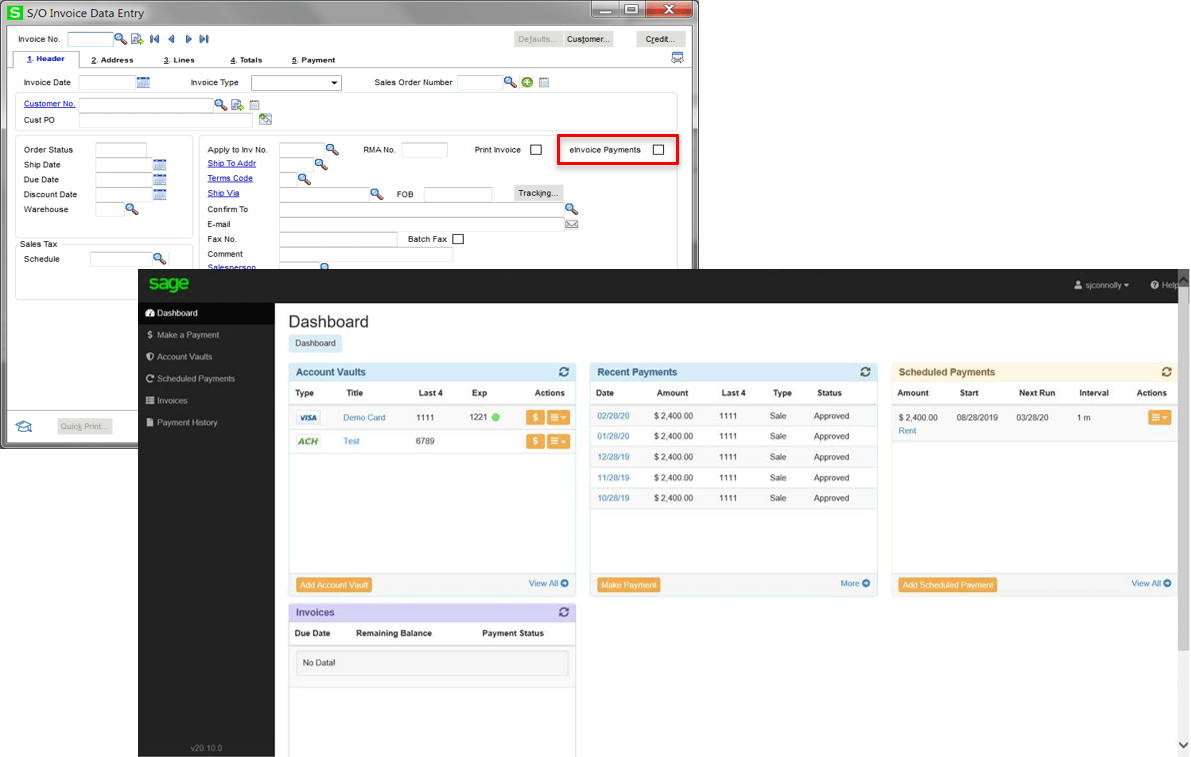1191x757 pixels.
Task: Select Account Vaults in sidebar
Action: pyautogui.click(x=207, y=357)
